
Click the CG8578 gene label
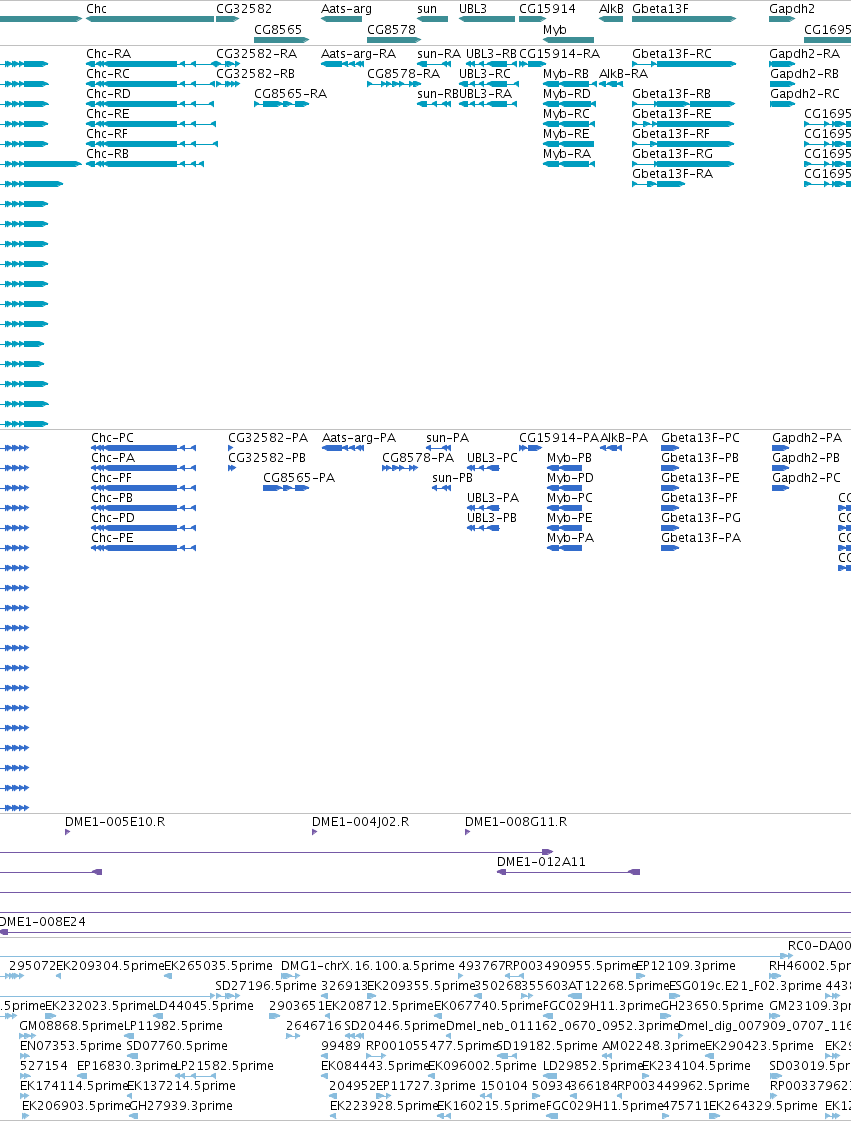pyautogui.click(x=391, y=29)
